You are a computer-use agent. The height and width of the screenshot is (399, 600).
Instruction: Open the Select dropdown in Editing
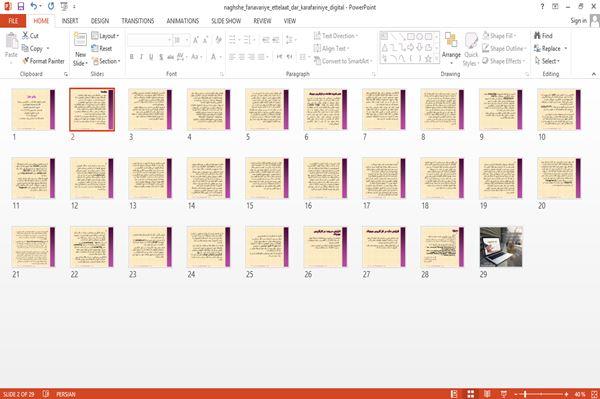coord(547,61)
